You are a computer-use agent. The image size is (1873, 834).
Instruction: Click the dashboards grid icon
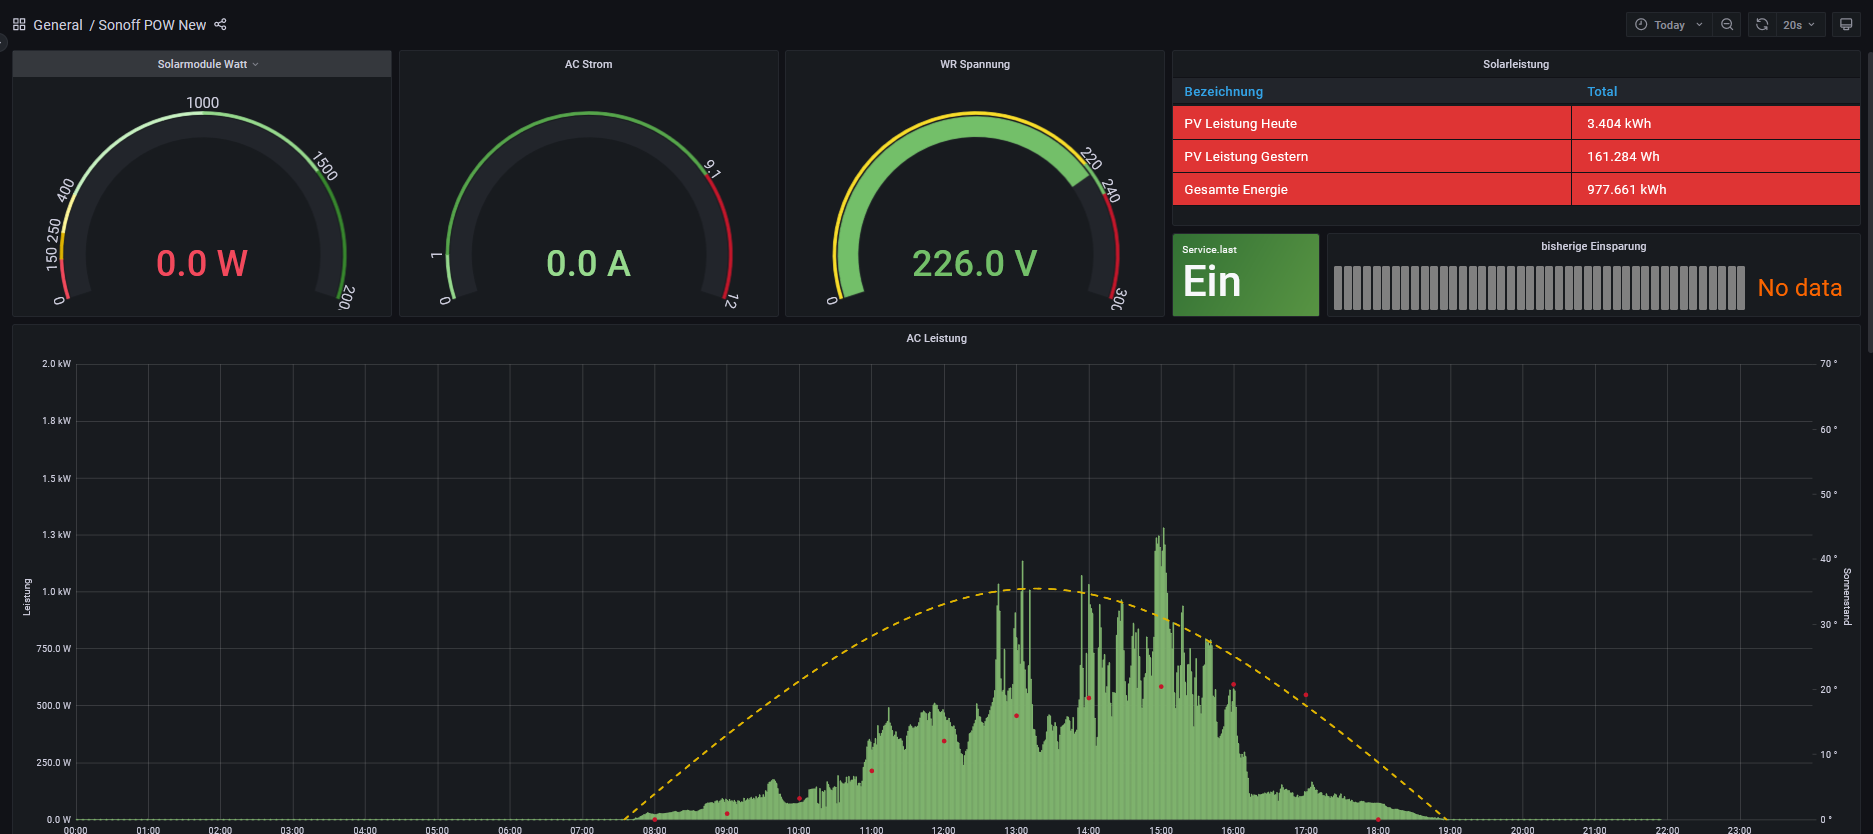tap(19, 25)
